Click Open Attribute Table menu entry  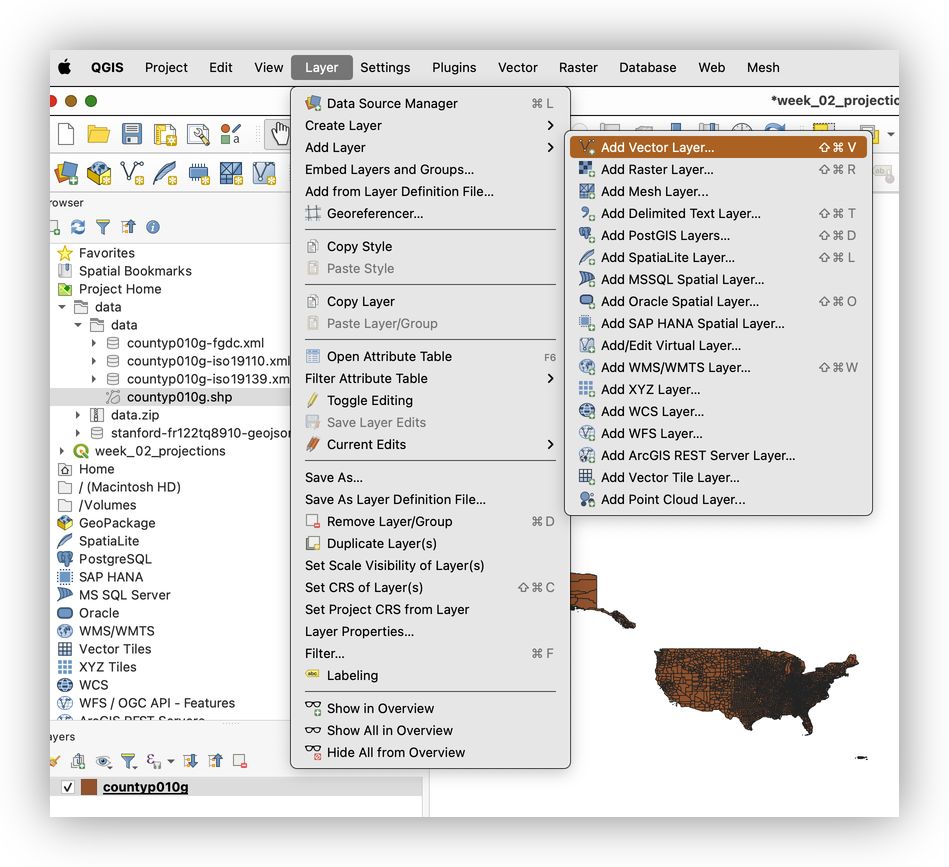[389, 356]
